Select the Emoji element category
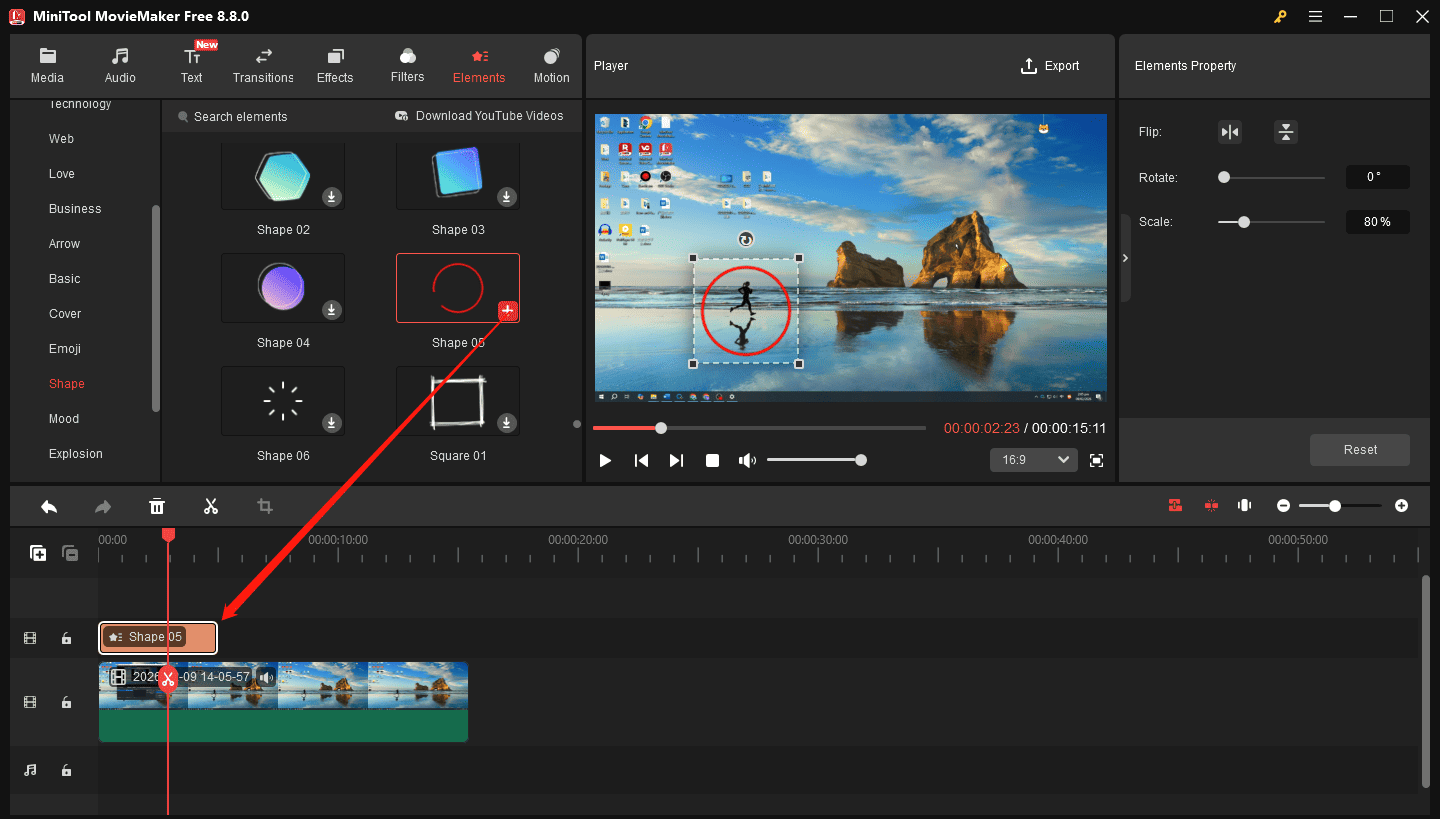The image size is (1440, 819). click(x=65, y=349)
